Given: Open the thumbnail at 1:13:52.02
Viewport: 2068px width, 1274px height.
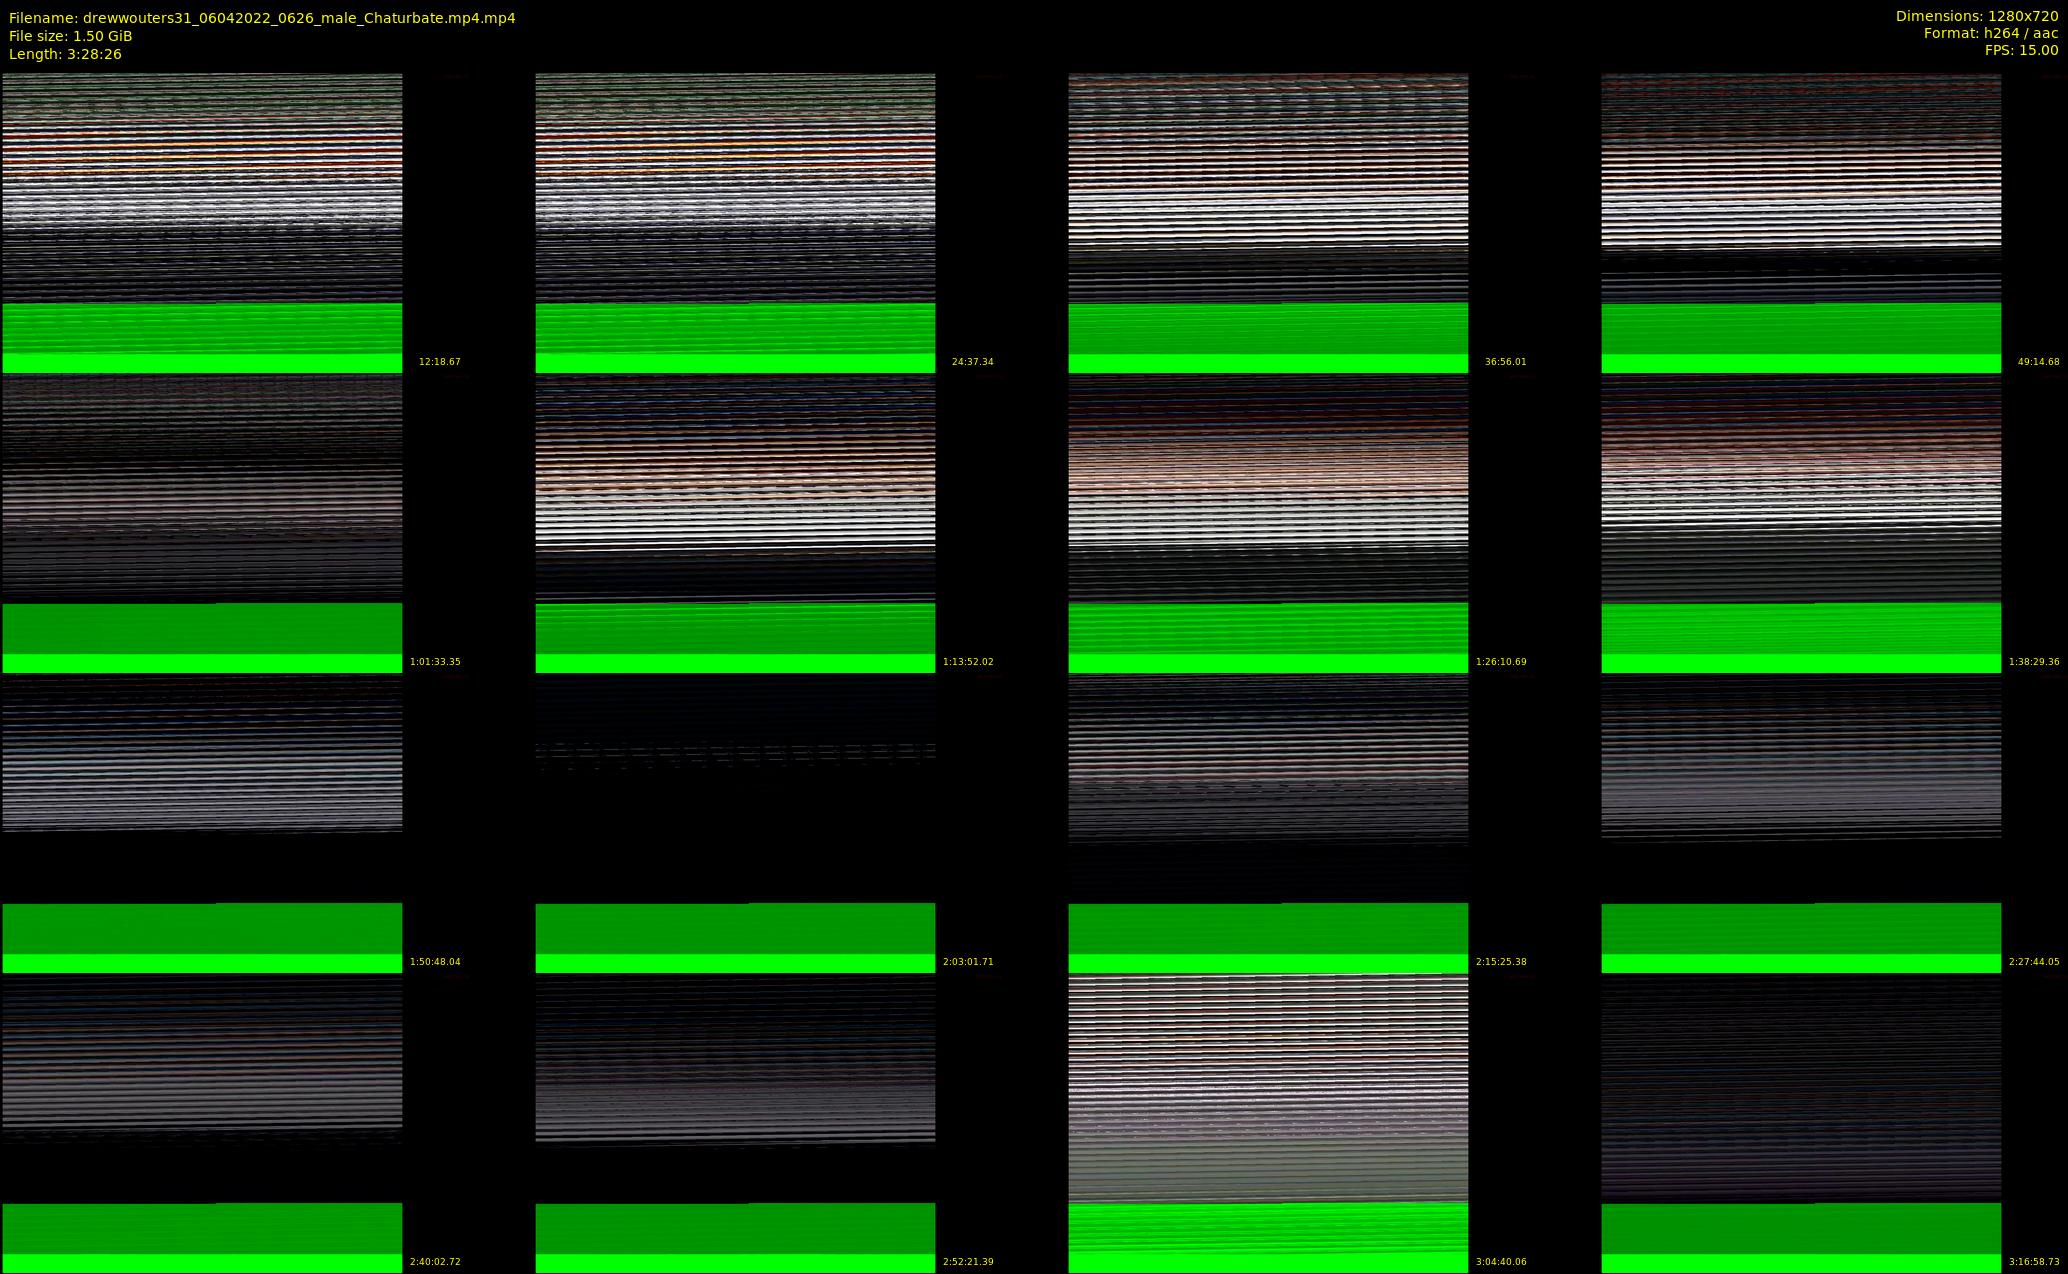Looking at the screenshot, I should click(x=735, y=523).
